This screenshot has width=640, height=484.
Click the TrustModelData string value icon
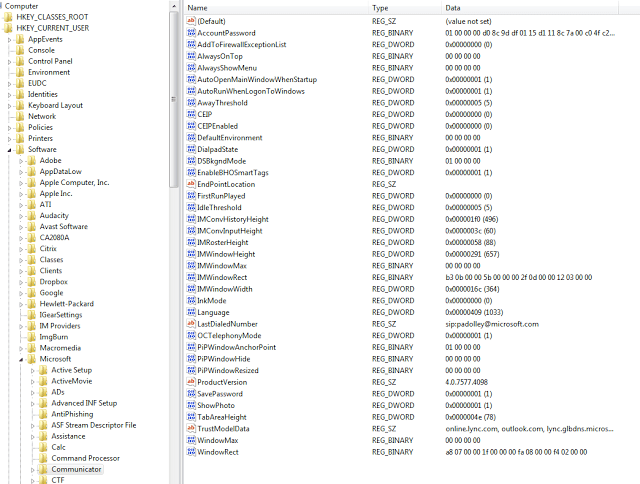point(190,428)
